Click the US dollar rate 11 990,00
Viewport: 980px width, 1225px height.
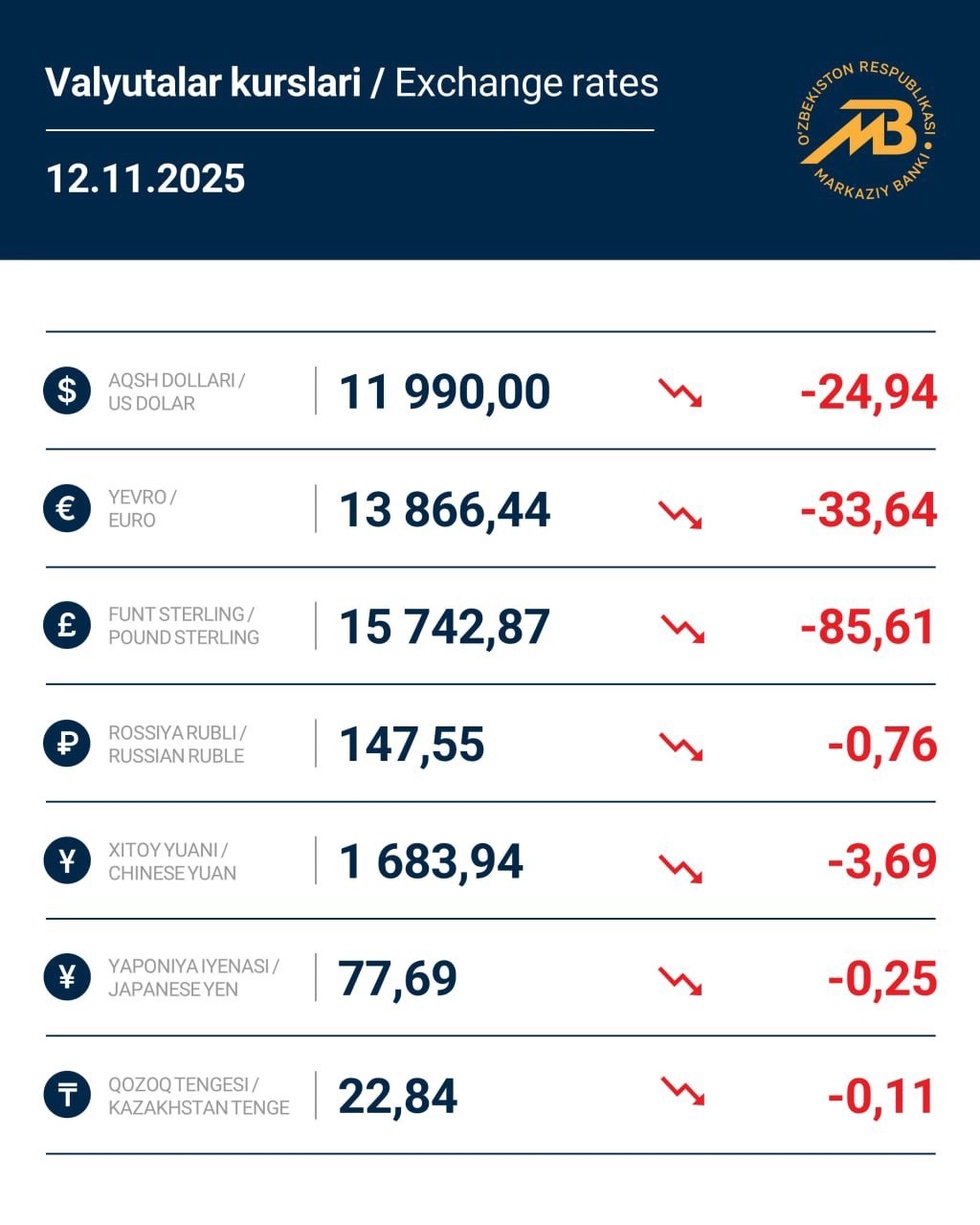coord(445,392)
